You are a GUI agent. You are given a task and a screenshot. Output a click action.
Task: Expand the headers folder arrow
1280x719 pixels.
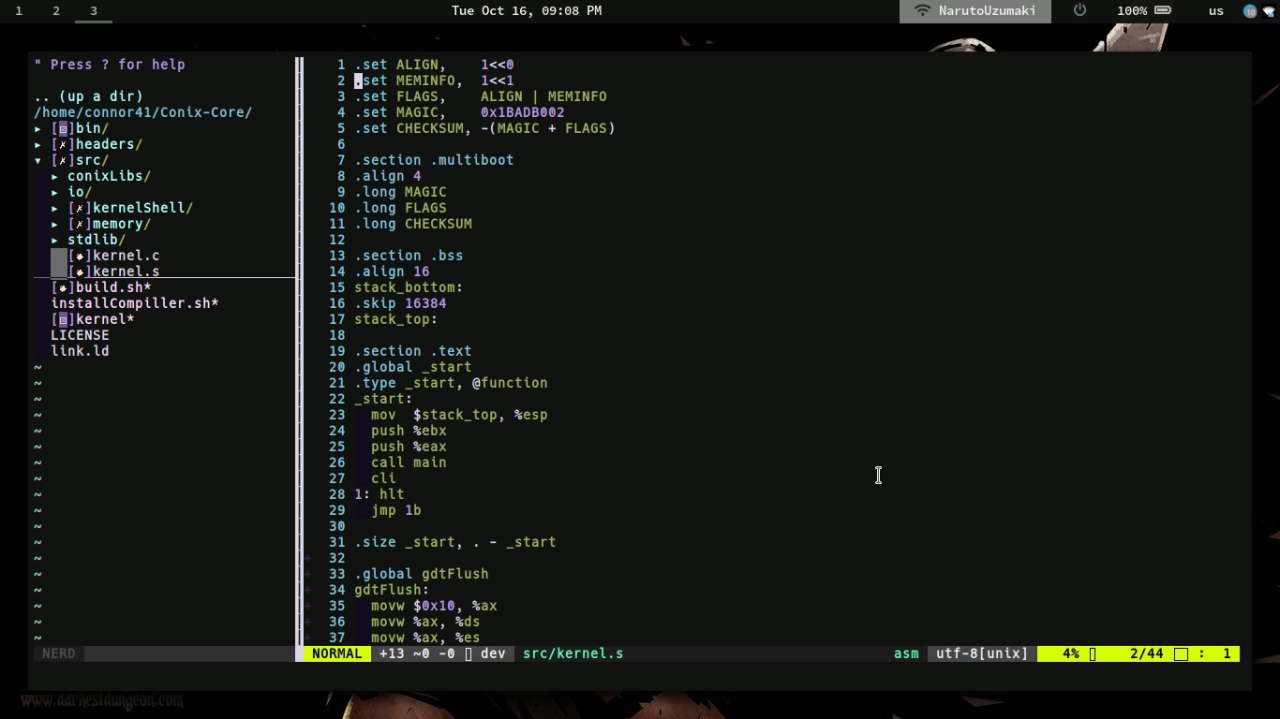pyautogui.click(x=38, y=144)
